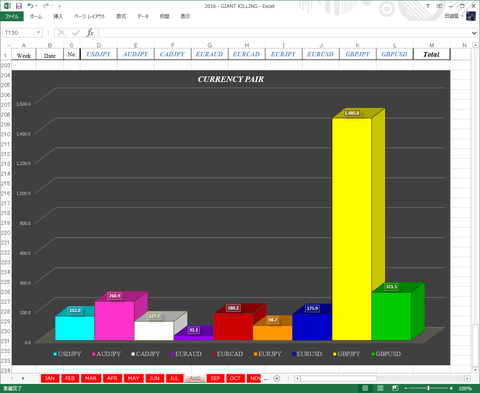Image resolution: width=480 pixels, height=393 pixels.
Task: Select column D header
Action: pos(99,45)
